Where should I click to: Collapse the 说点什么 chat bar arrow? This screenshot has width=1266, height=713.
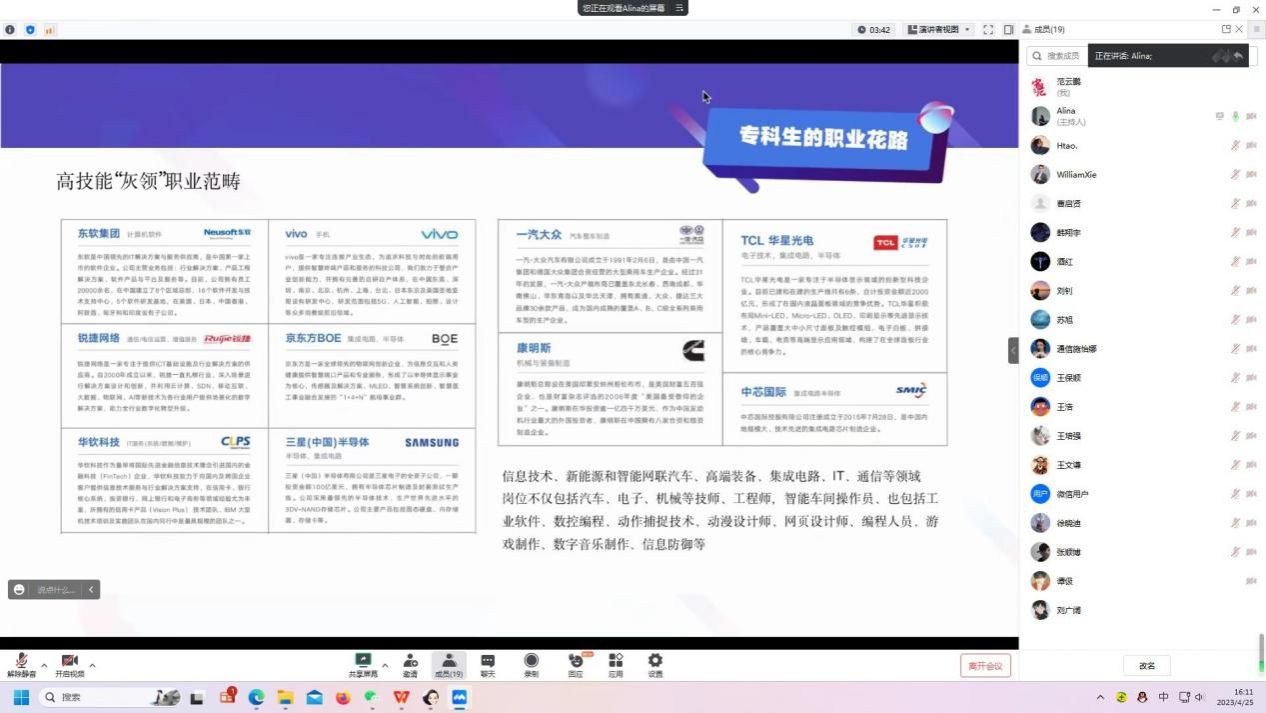tap(91, 590)
